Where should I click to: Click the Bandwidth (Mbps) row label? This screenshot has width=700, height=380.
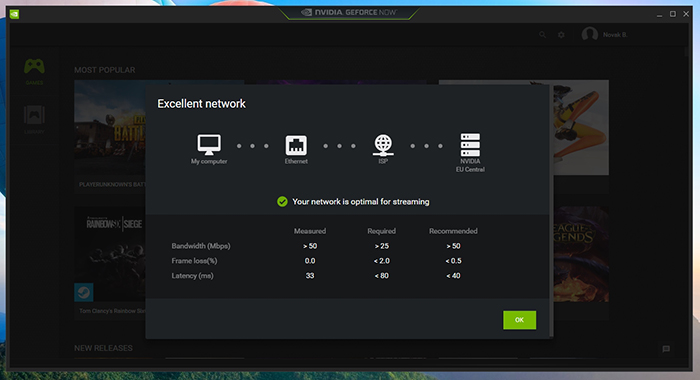[x=201, y=246]
